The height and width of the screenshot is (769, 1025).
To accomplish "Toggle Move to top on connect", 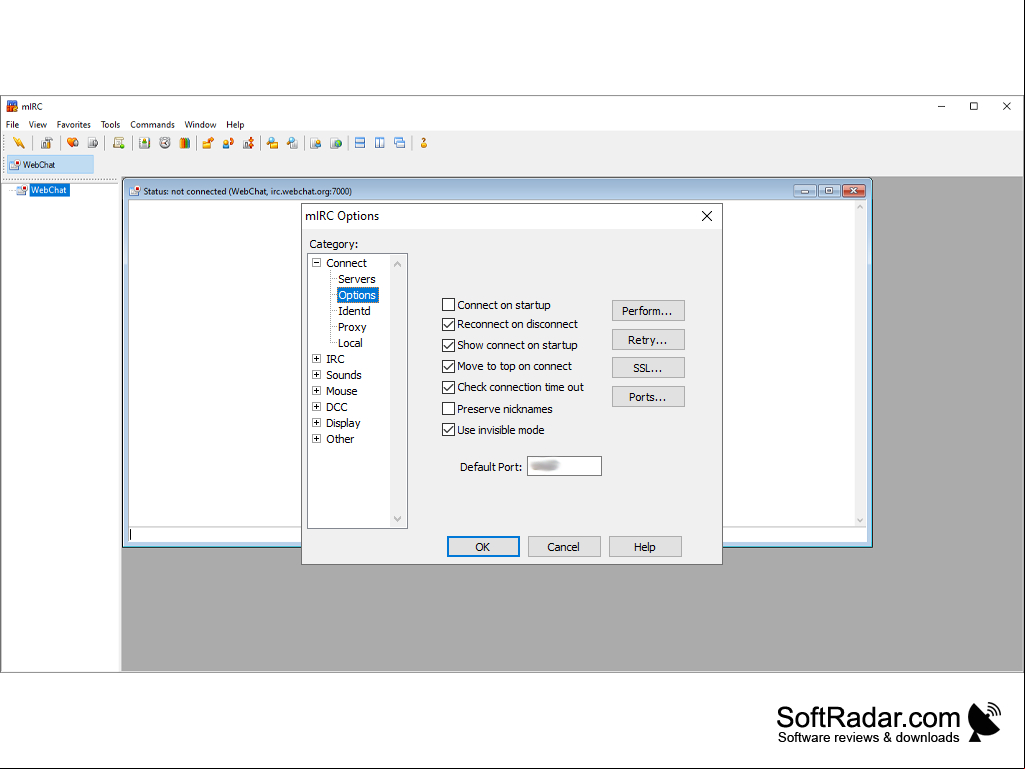I will click(x=448, y=366).
